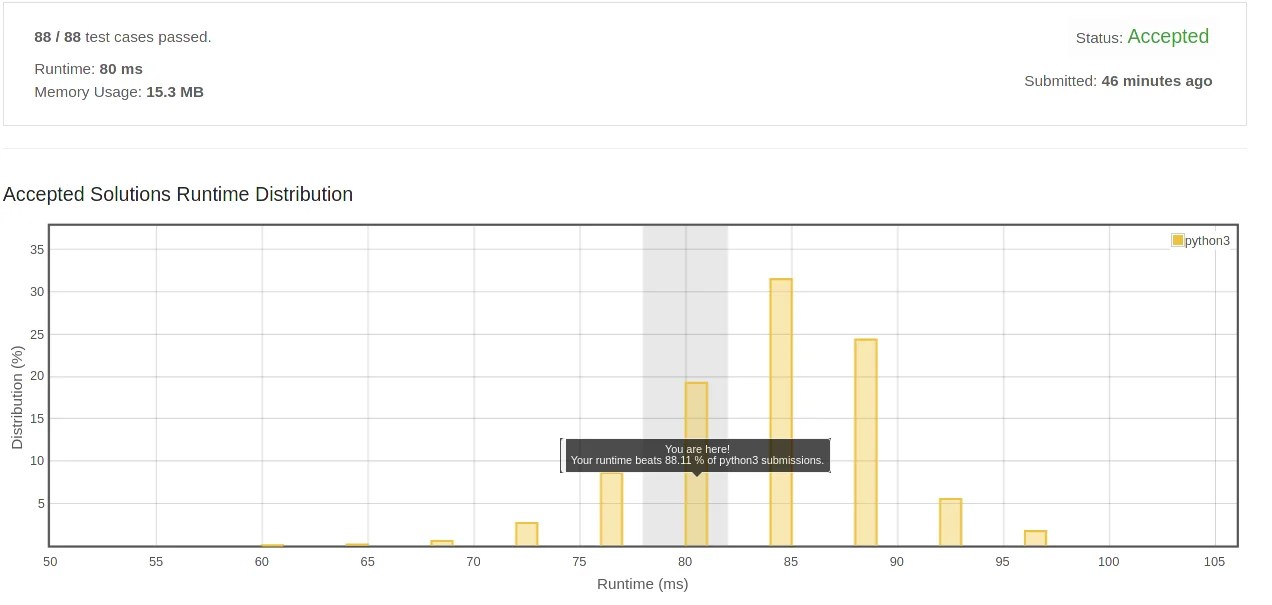
Task: Select the tiny bar near 68 ms
Action: [442, 543]
